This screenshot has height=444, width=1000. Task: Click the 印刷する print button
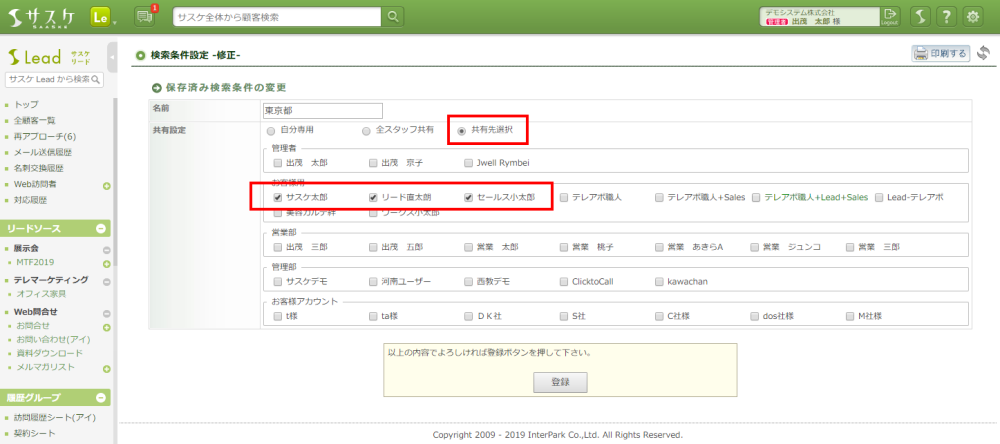[x=940, y=54]
